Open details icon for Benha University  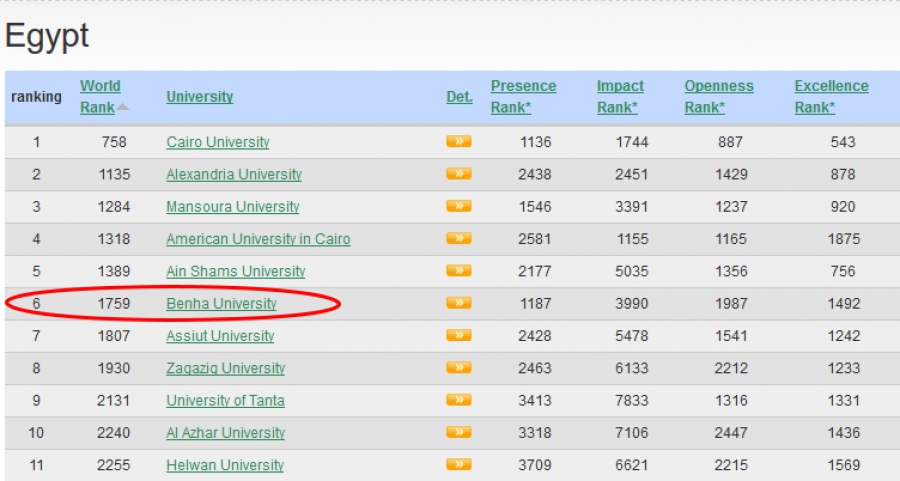(459, 302)
